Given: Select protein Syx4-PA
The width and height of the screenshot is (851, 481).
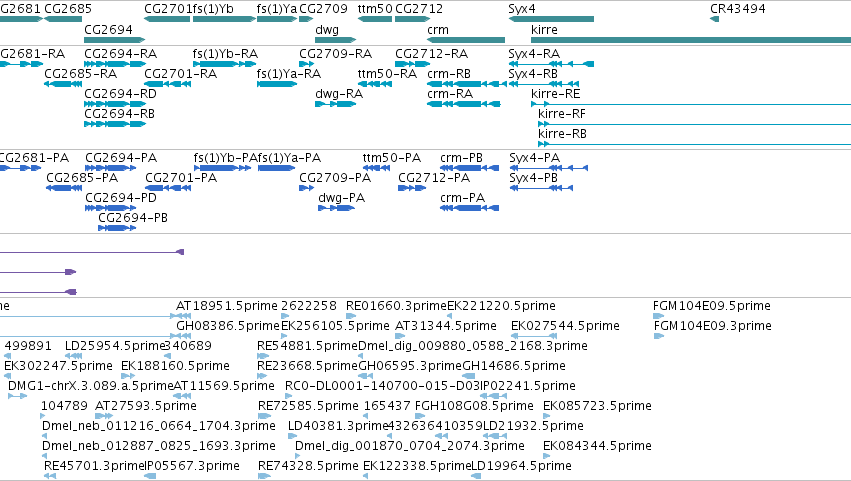Looking at the screenshot, I should point(535,158).
